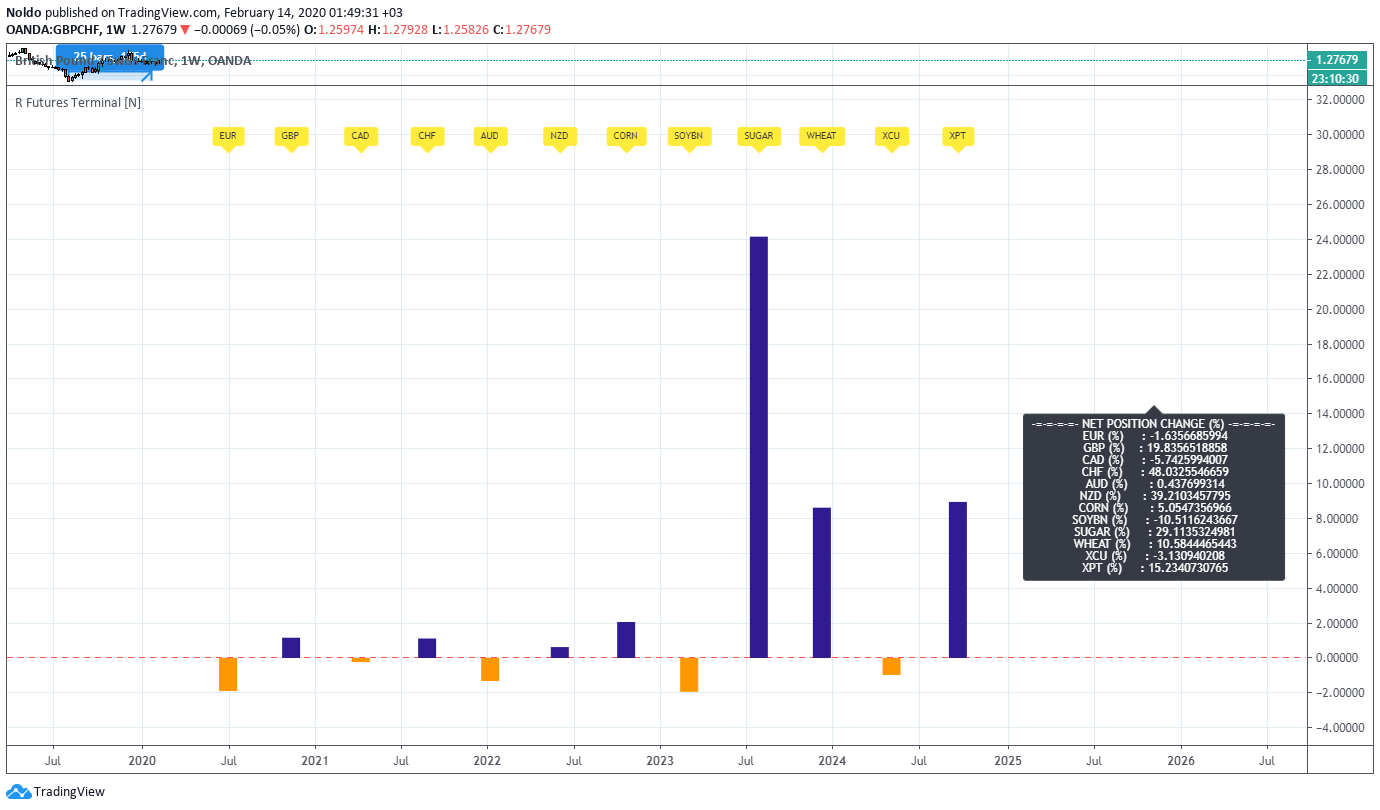Click the XPT (%) 15.2340730765 line in the tooltip
This screenshot has width=1380, height=810.
point(1153,568)
